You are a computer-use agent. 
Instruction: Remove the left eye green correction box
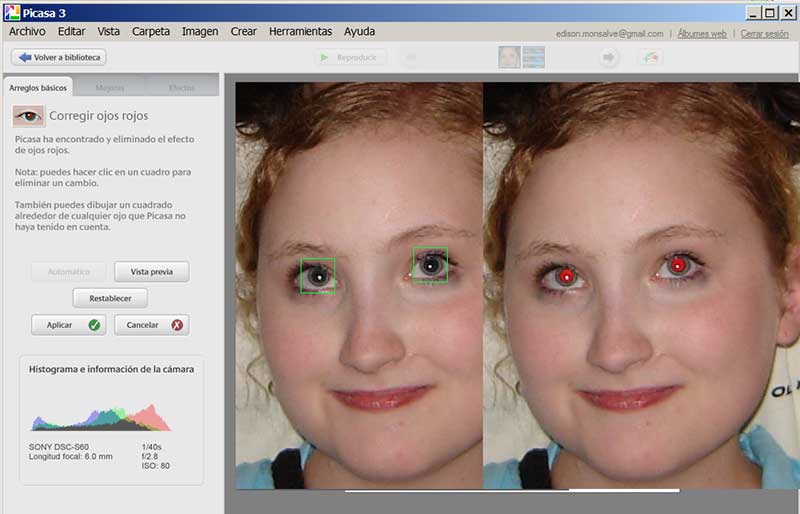coord(318,275)
